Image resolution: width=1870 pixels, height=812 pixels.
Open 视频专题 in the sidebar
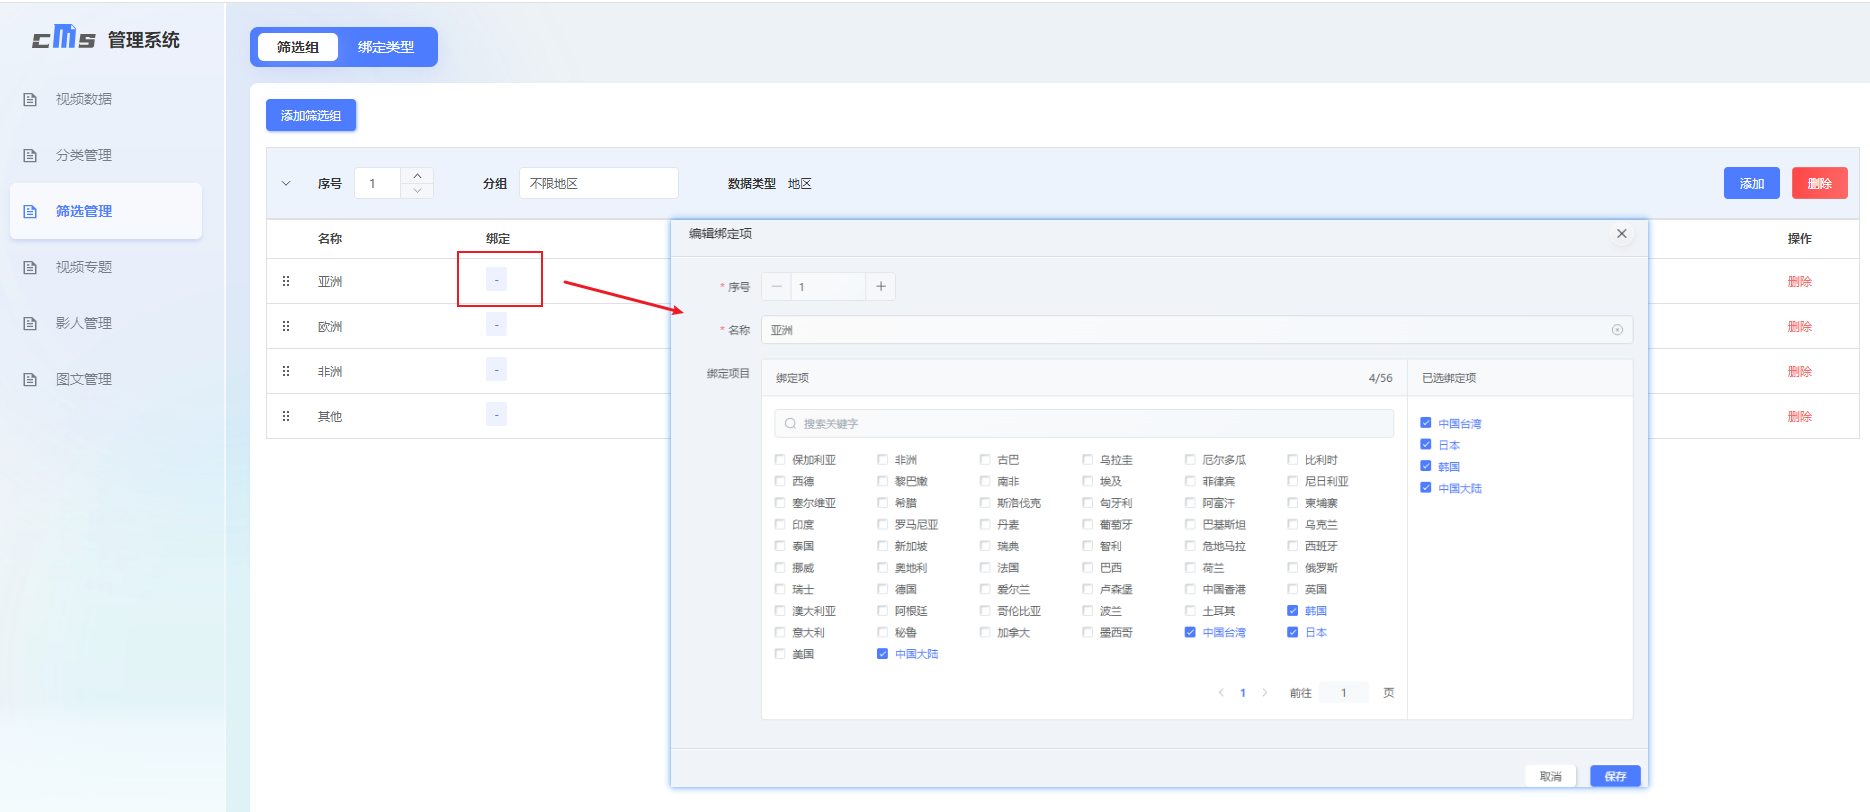84,267
